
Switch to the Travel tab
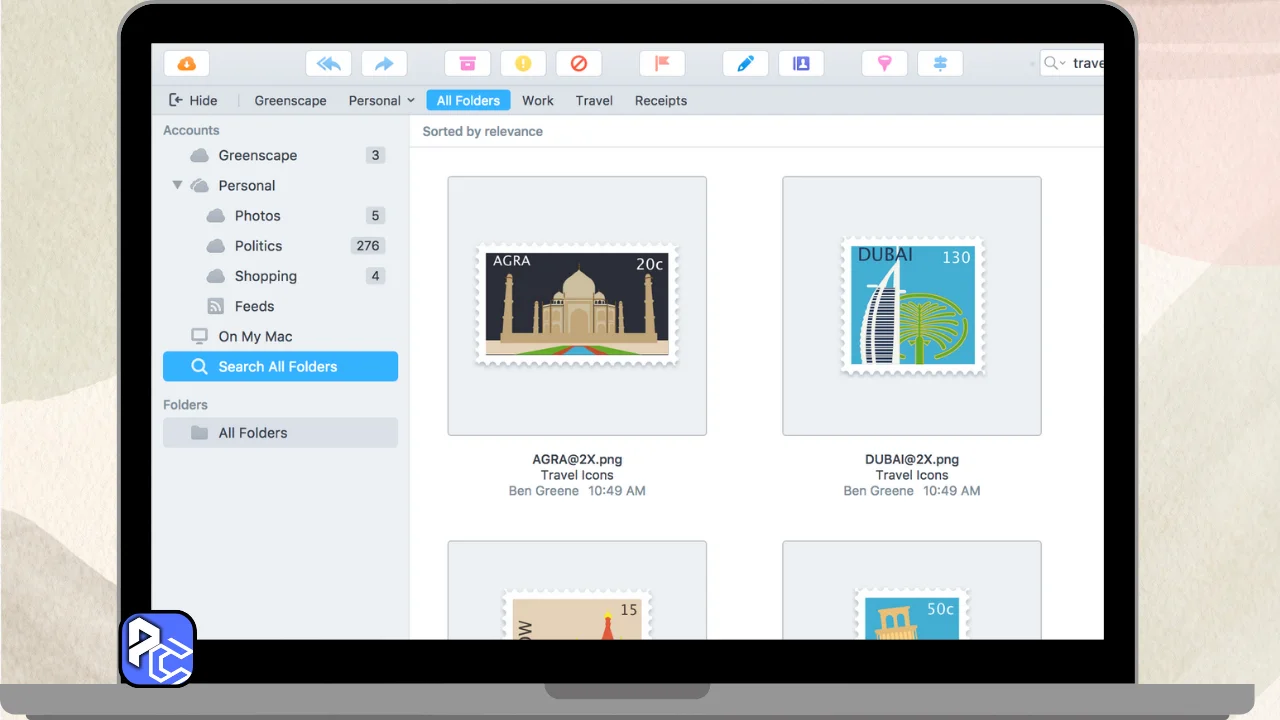coord(594,100)
